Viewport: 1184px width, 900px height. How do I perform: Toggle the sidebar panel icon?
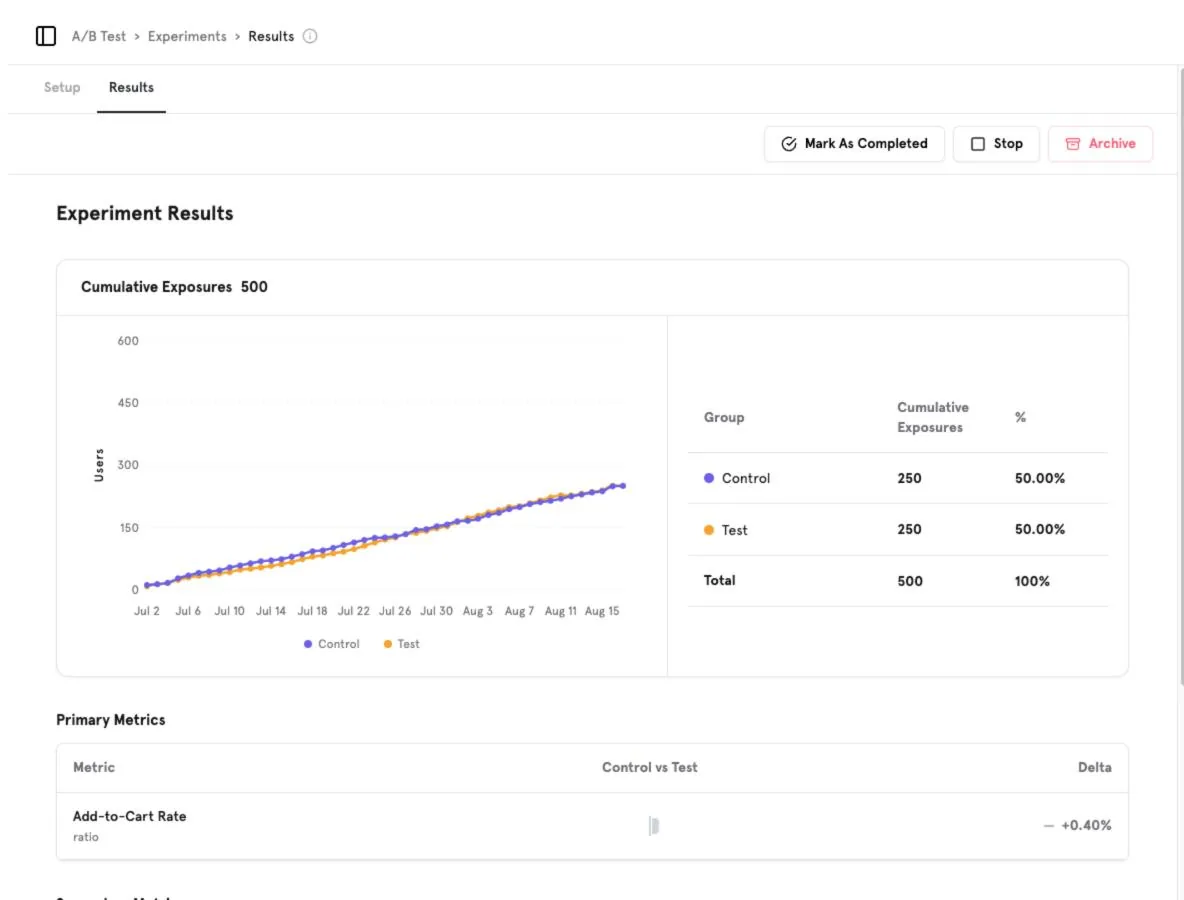point(46,36)
